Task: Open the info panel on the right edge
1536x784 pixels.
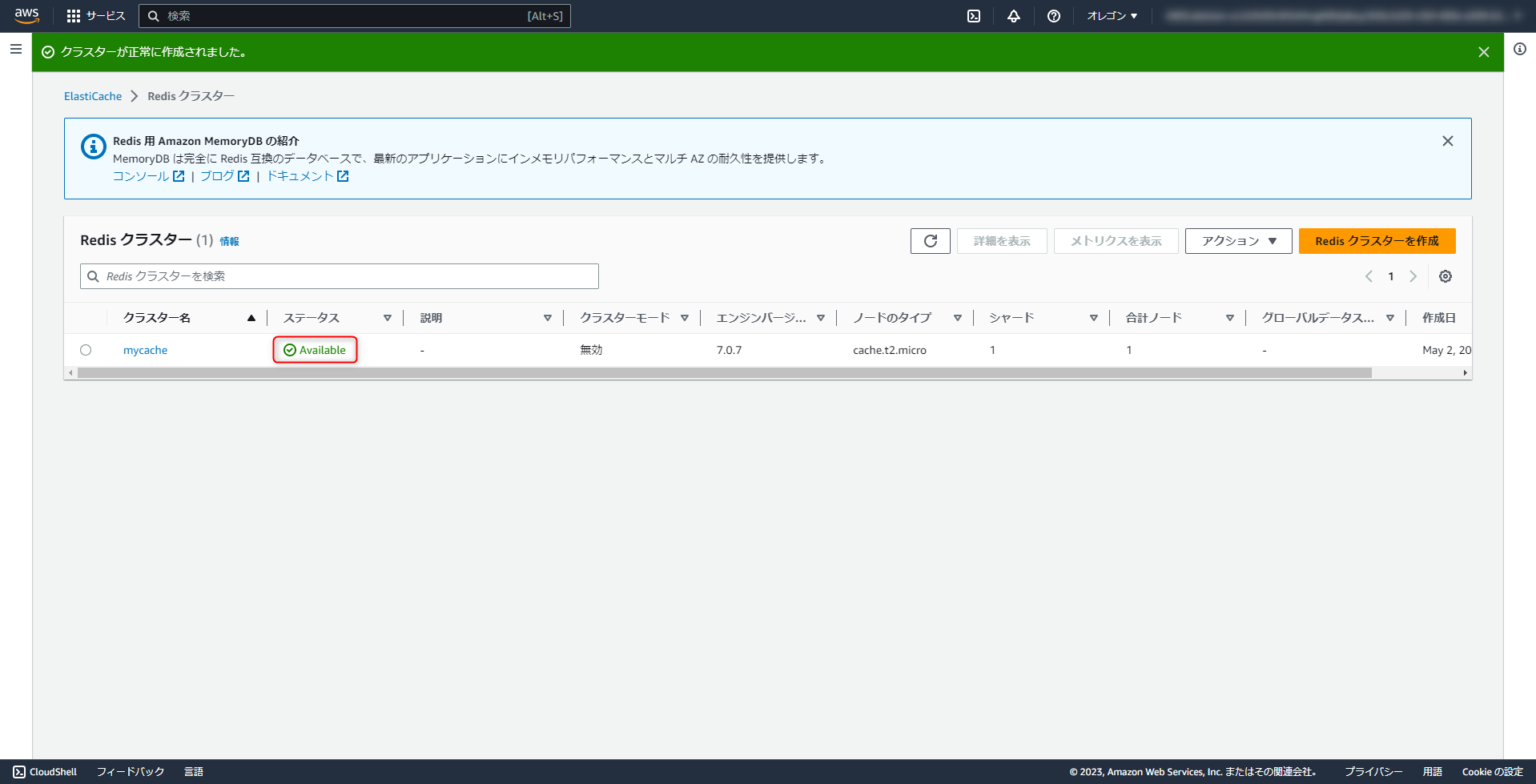Action: click(x=1518, y=48)
